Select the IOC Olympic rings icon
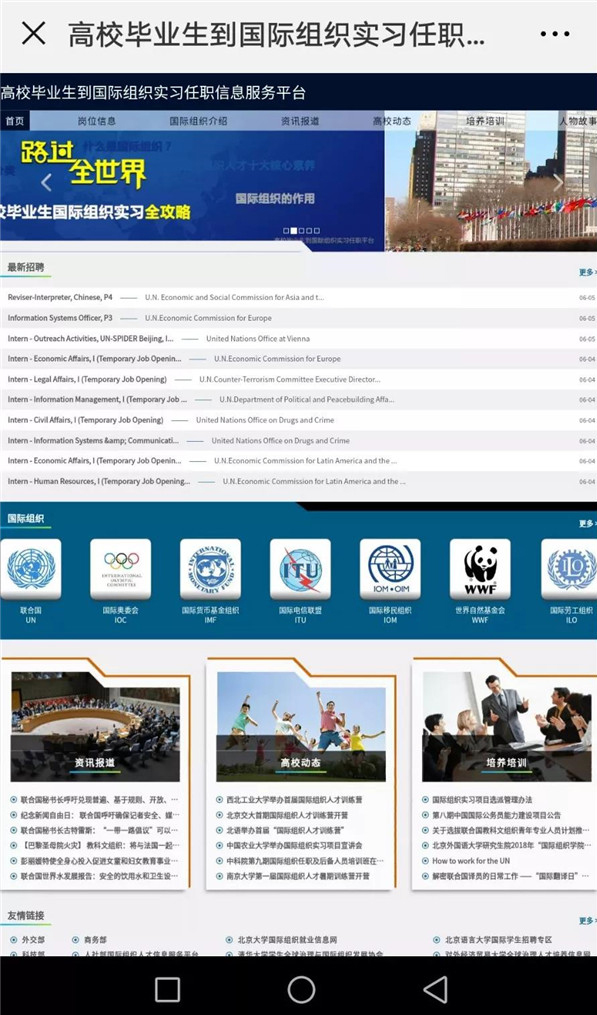The width and height of the screenshot is (597, 1015). [120, 569]
